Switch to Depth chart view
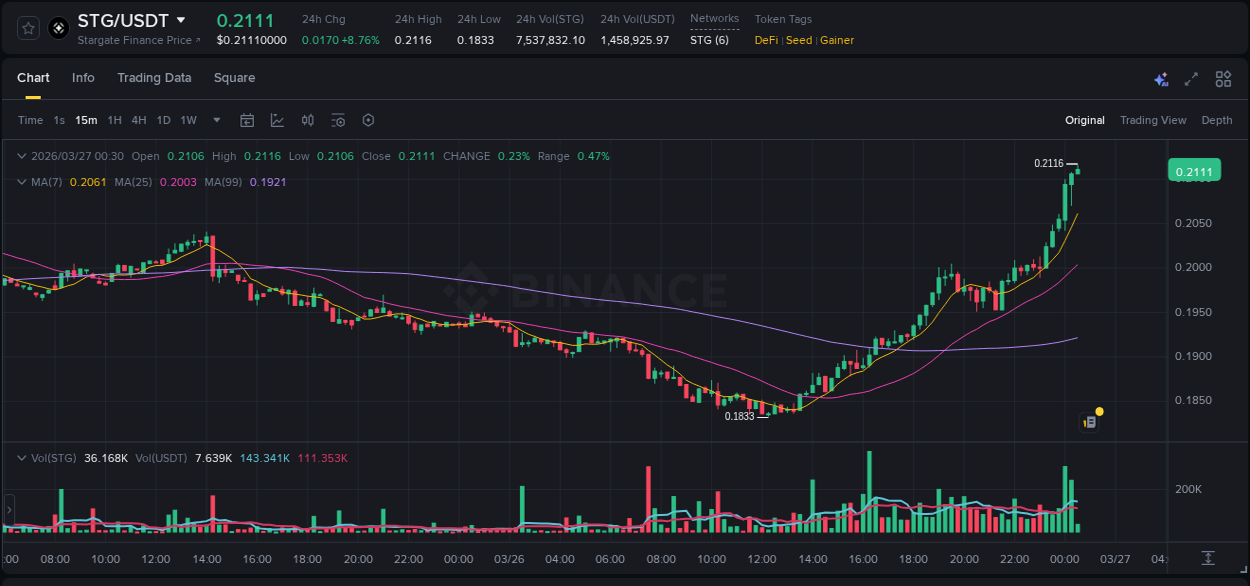Screen dimensions: 1250x586 point(1217,120)
